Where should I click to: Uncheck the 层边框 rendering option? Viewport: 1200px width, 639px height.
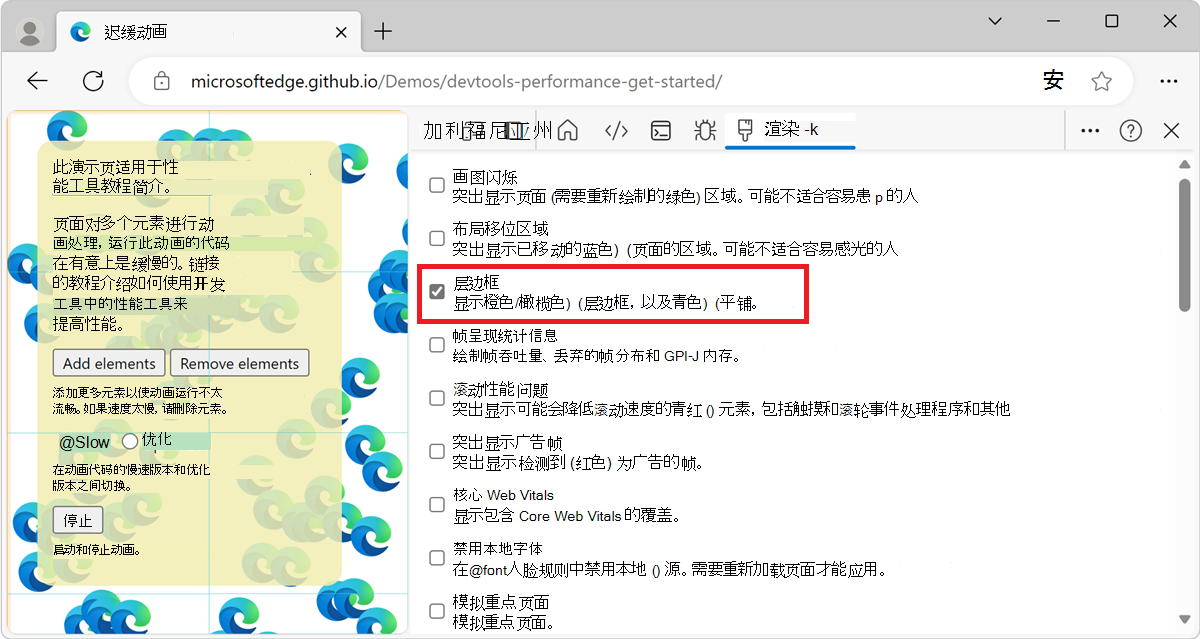[436, 290]
